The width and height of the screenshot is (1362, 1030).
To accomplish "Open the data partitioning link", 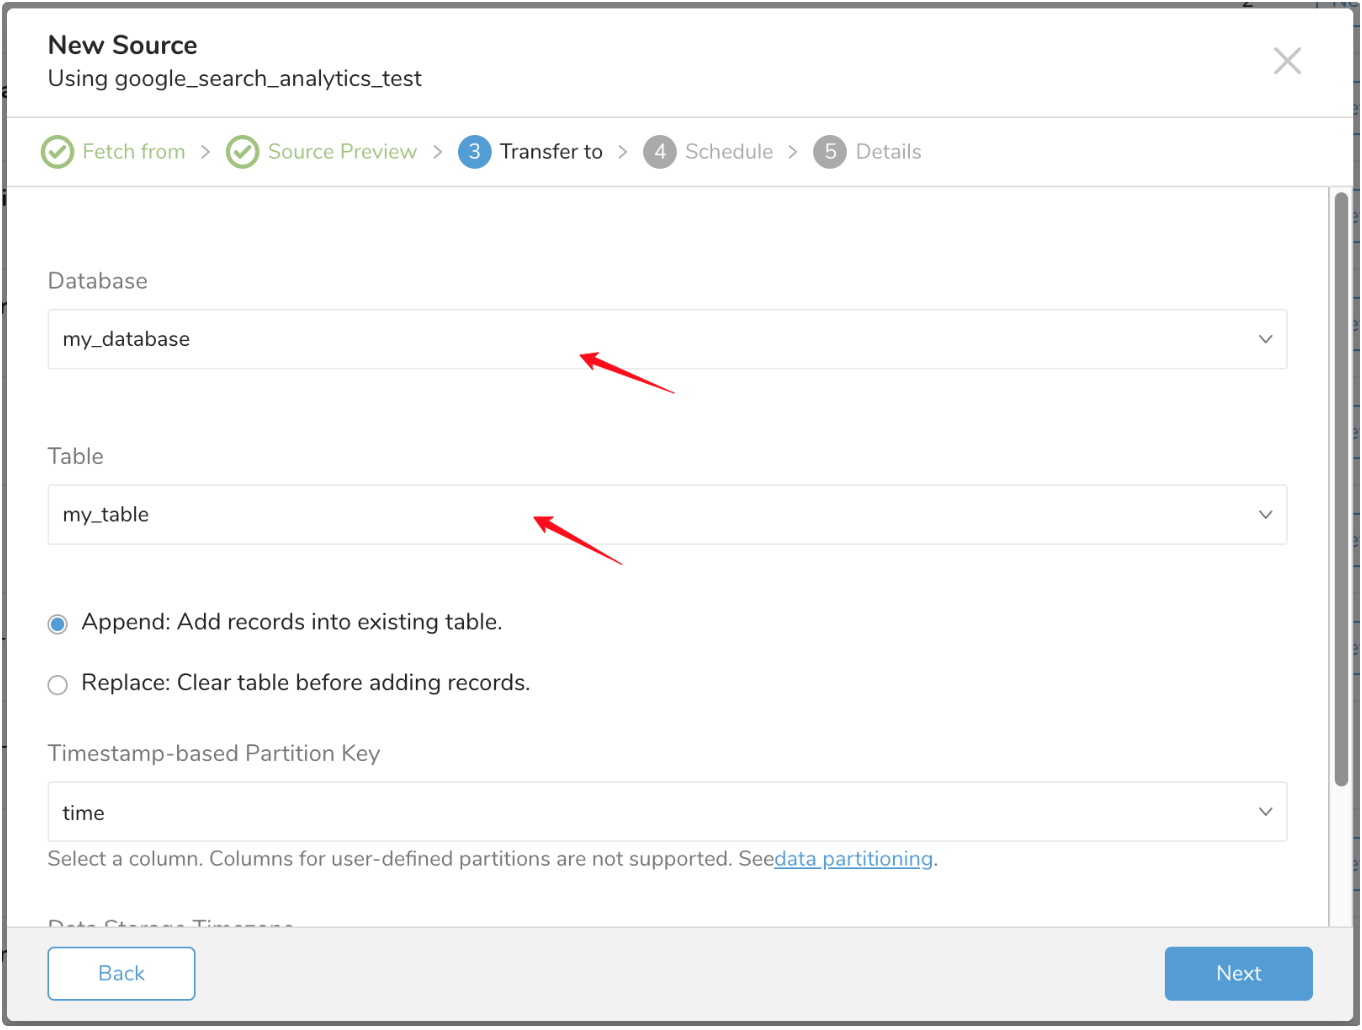I will pyautogui.click(x=853, y=859).
